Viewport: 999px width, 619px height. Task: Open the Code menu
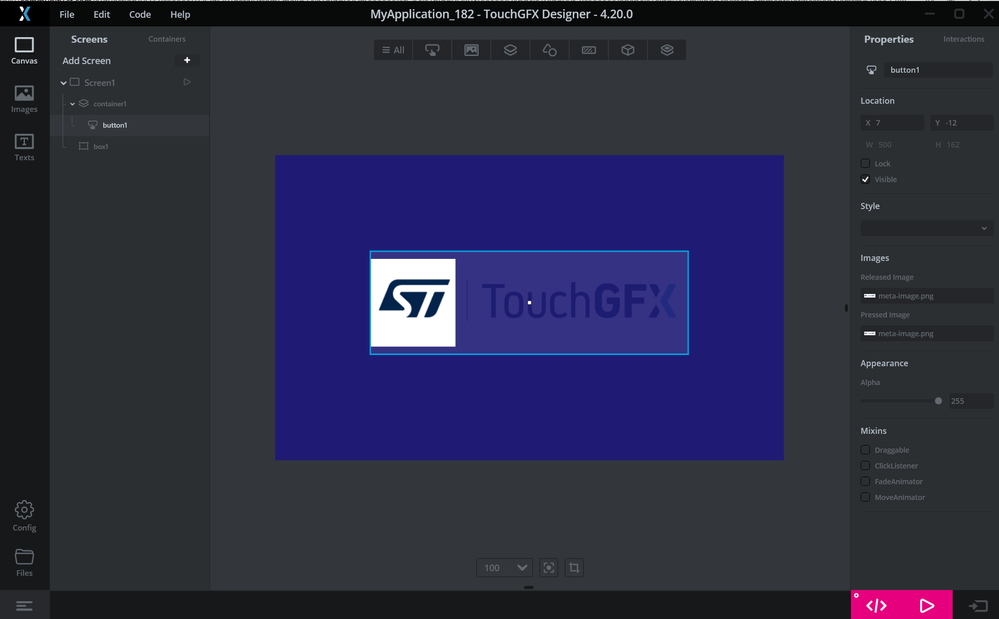[x=140, y=14]
